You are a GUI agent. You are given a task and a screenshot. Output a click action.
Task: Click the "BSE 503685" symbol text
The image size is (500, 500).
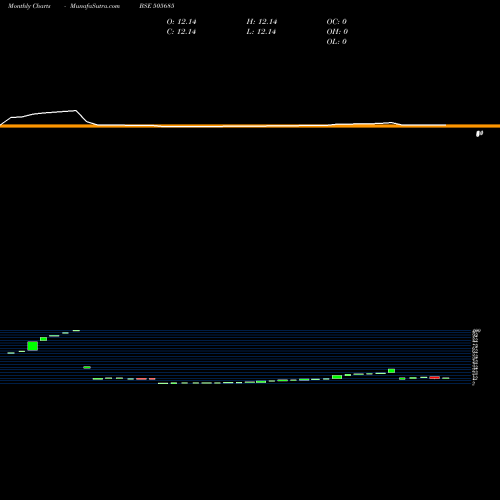157,6
